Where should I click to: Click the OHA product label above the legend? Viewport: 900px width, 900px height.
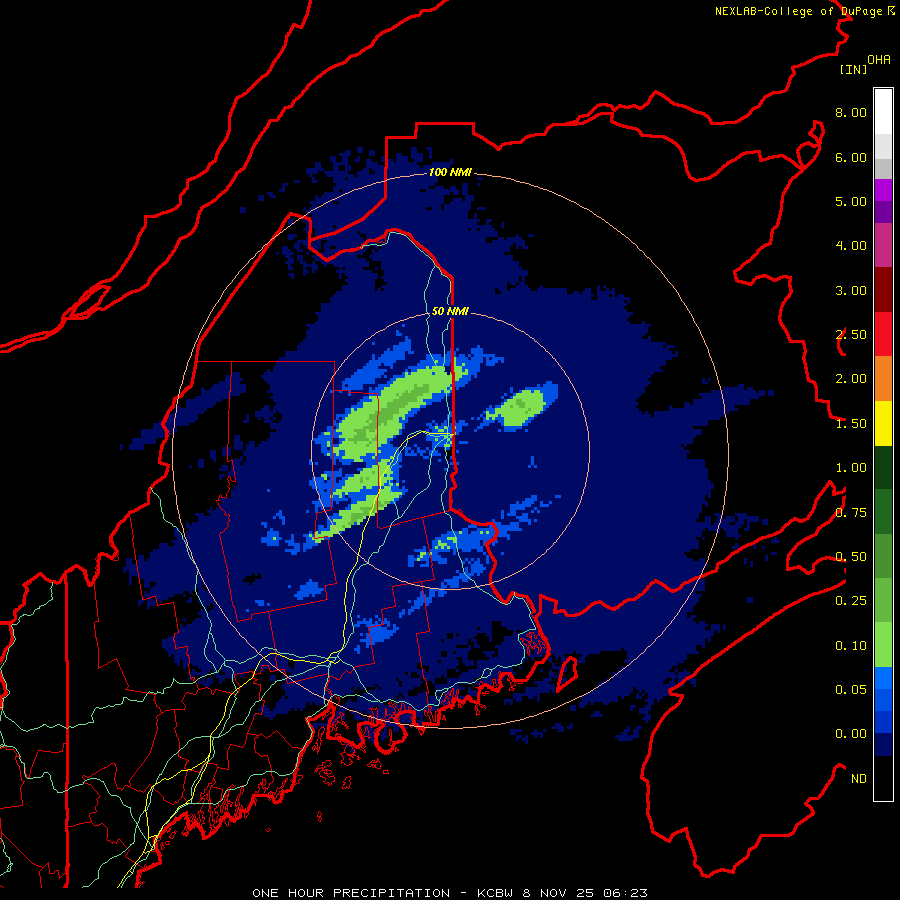point(879,60)
